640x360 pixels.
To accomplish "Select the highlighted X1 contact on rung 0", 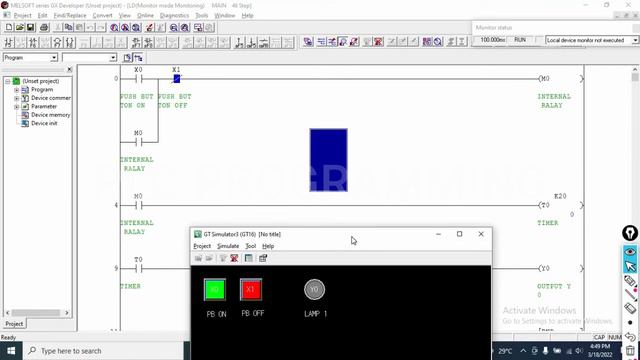I will pos(176,79).
